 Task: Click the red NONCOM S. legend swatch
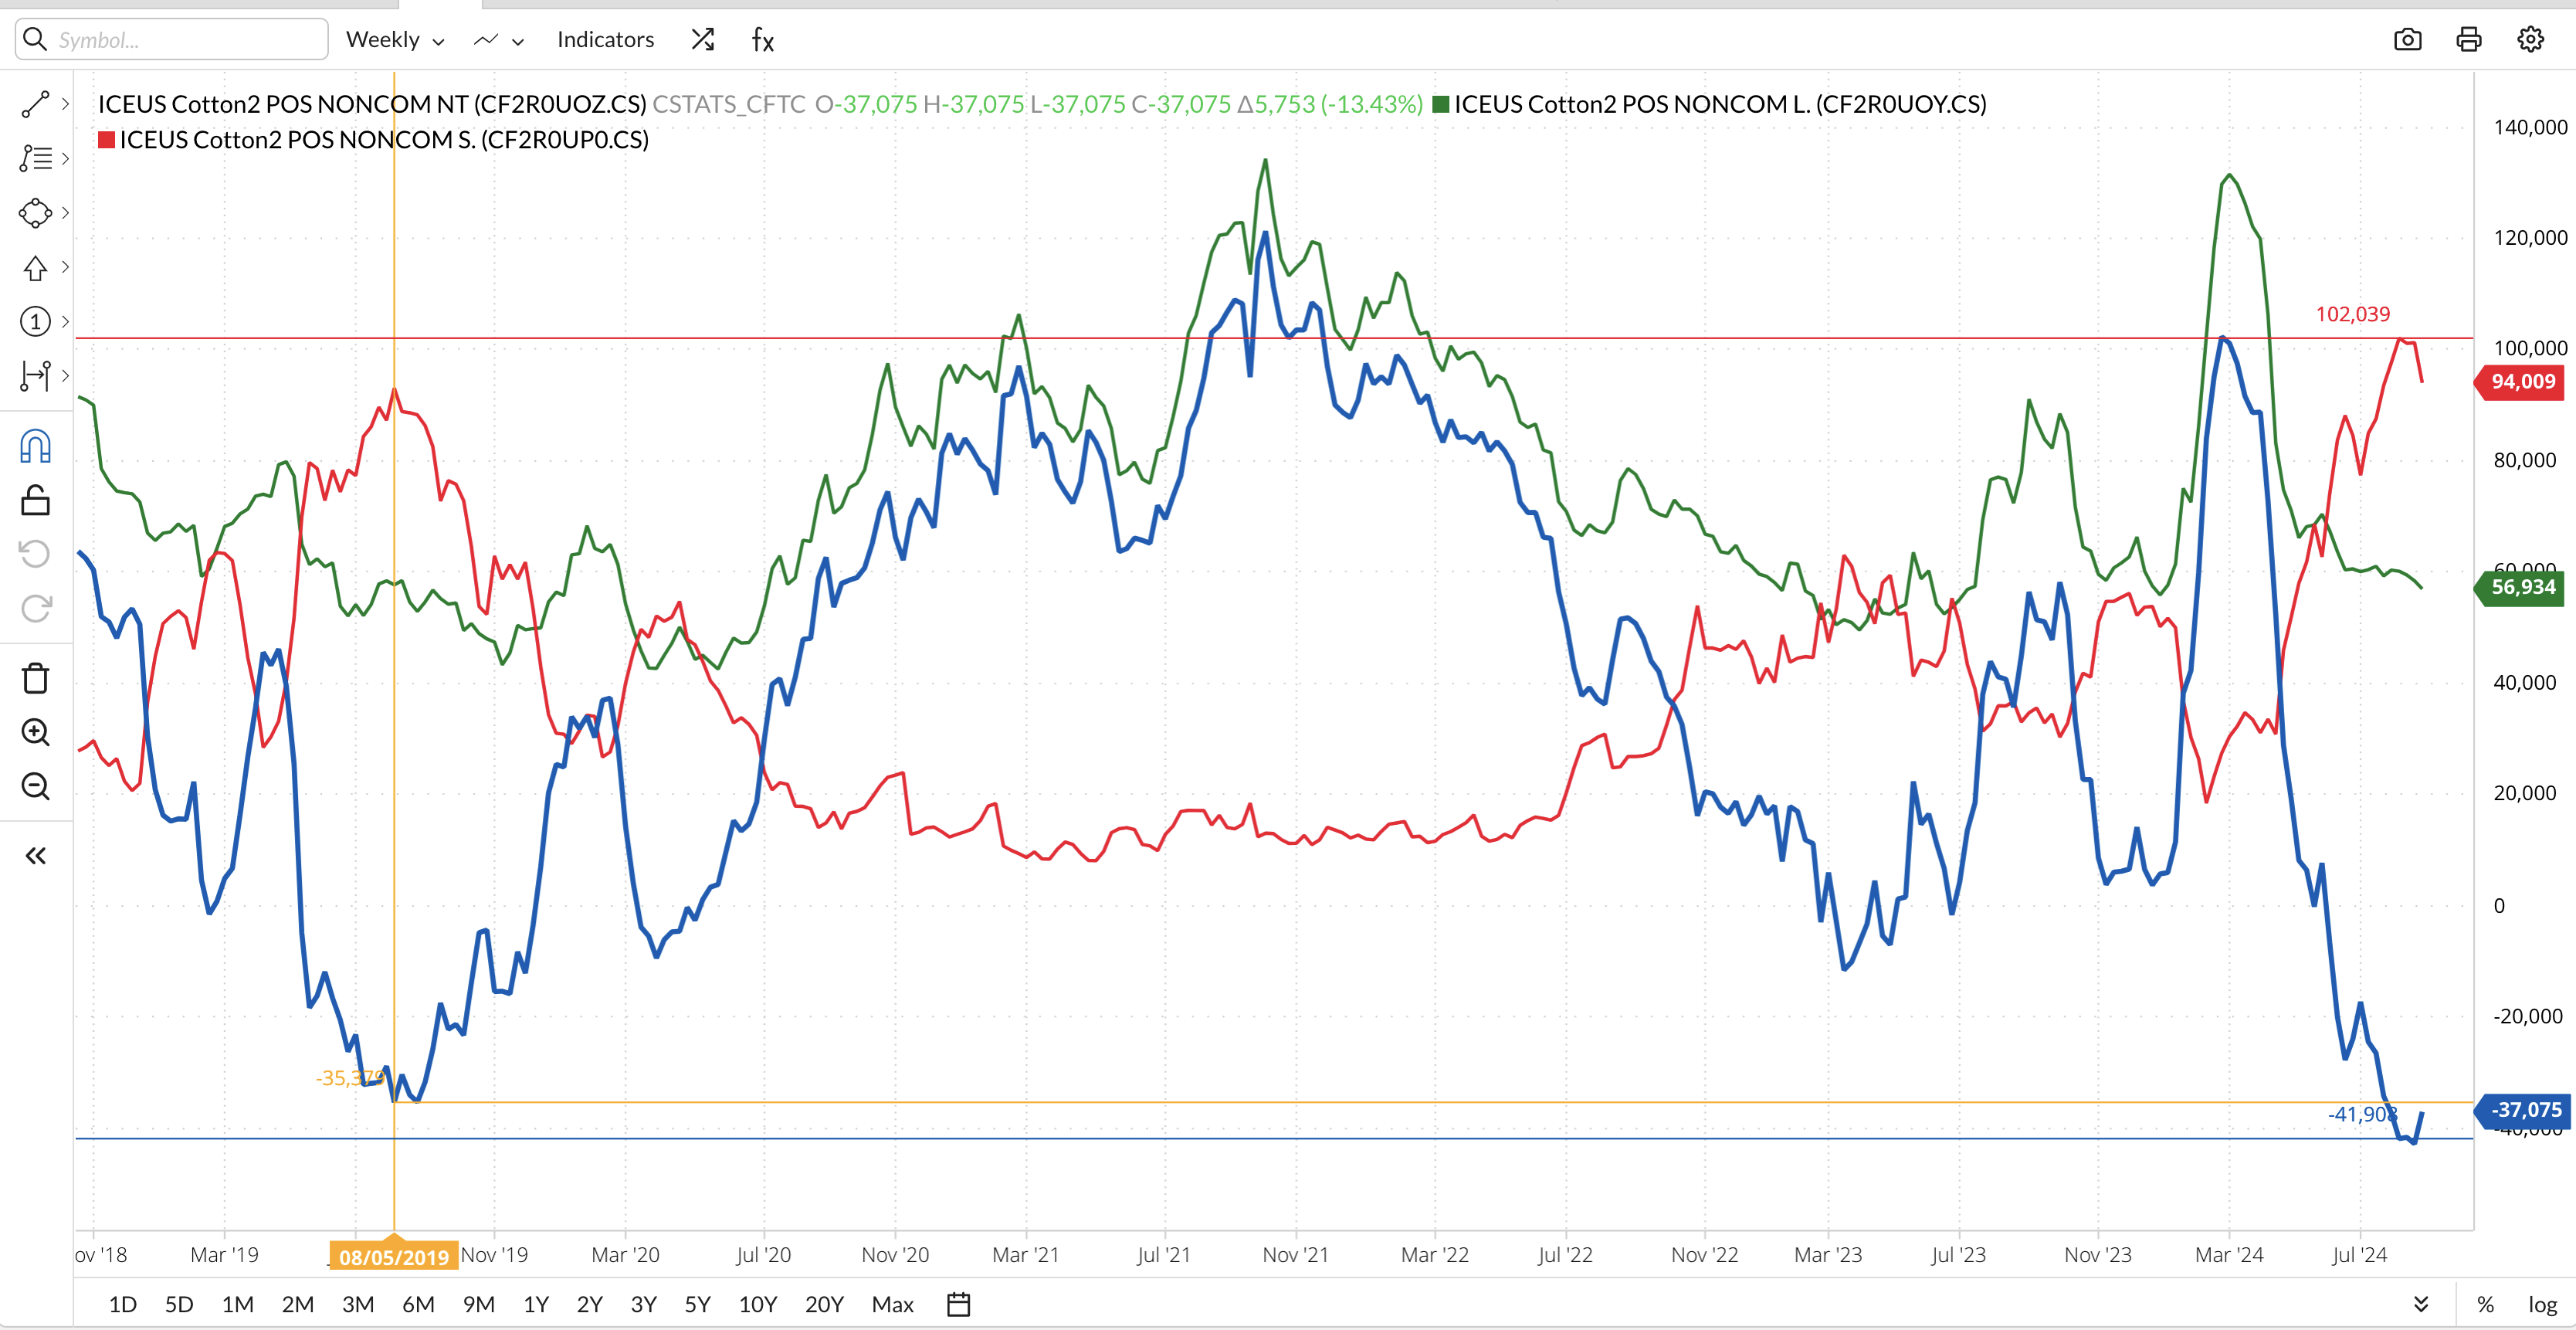pyautogui.click(x=106, y=140)
